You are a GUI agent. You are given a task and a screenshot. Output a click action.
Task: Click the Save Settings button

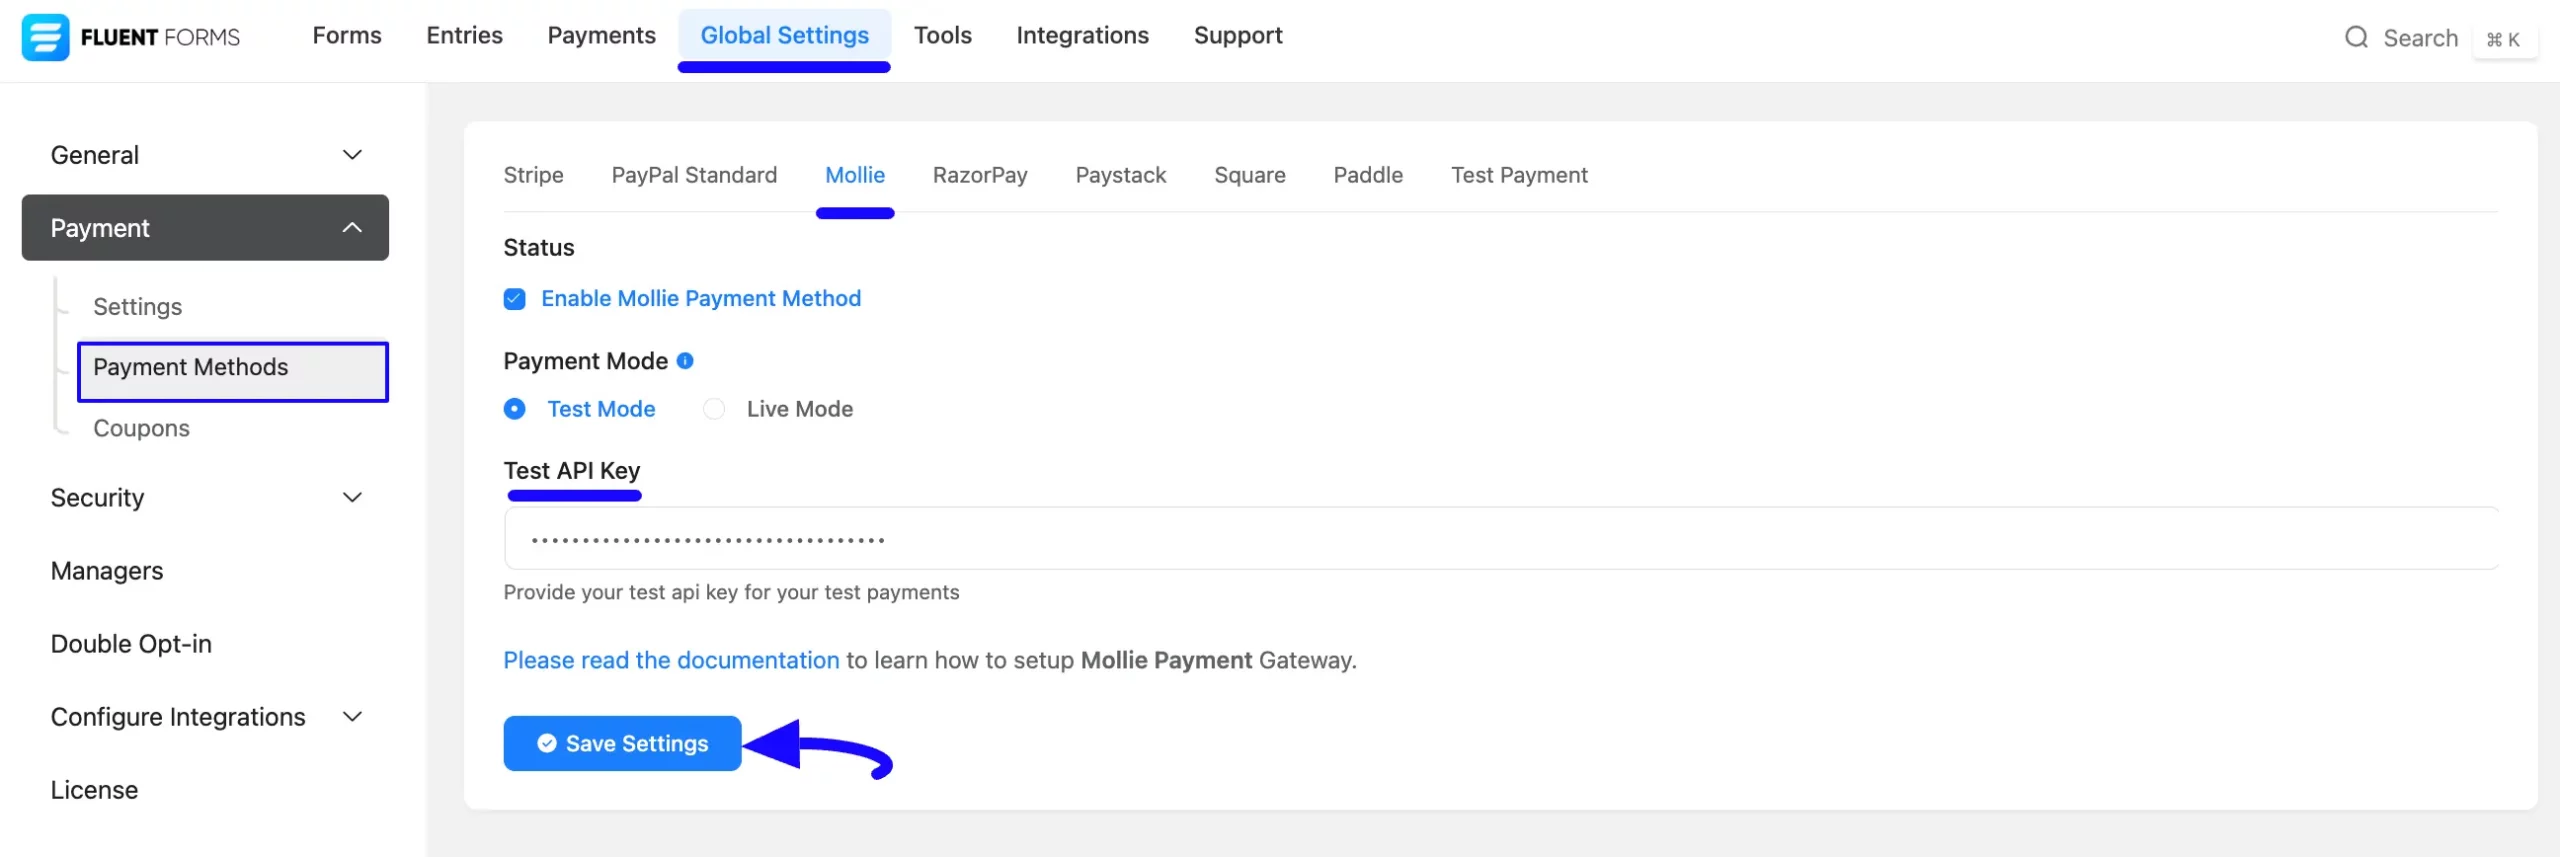[x=622, y=744]
